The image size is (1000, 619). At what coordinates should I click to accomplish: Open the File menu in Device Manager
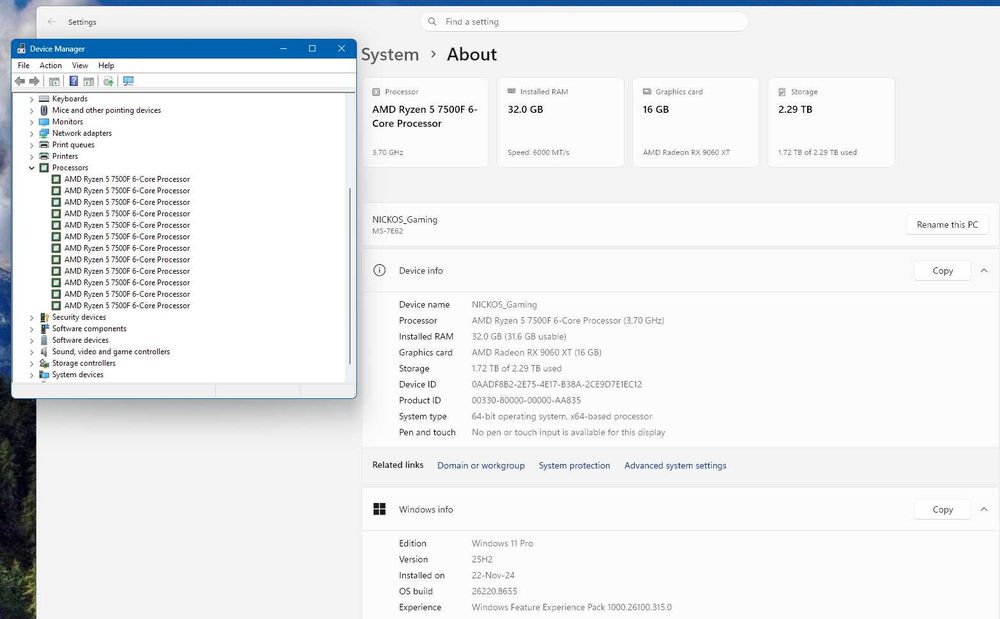tap(24, 66)
